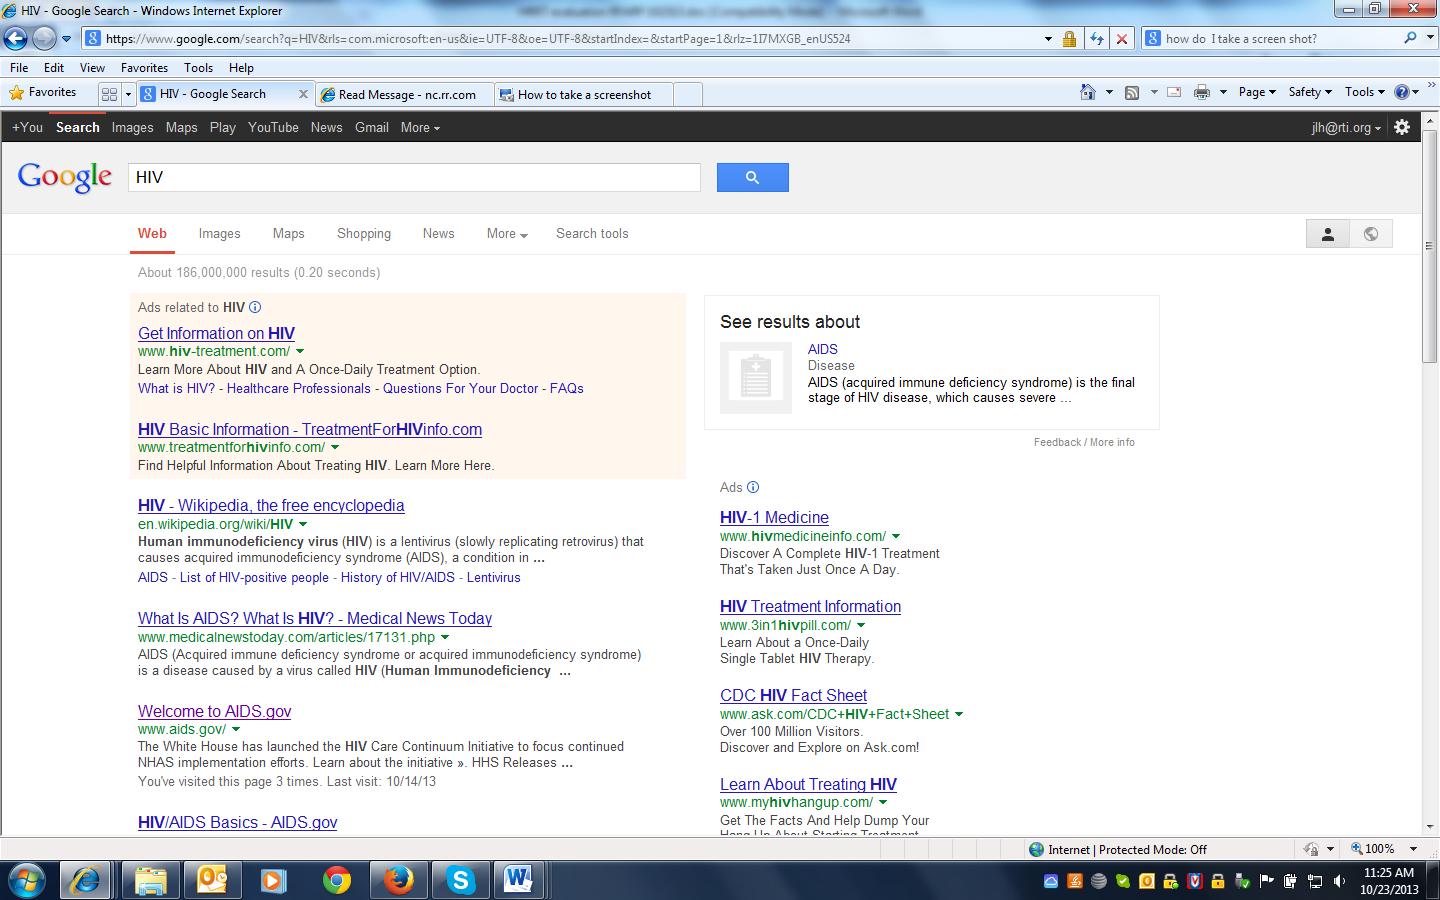1440x900 pixels.
Task: Click the clock showing 11:25 AM
Action: point(1389,873)
